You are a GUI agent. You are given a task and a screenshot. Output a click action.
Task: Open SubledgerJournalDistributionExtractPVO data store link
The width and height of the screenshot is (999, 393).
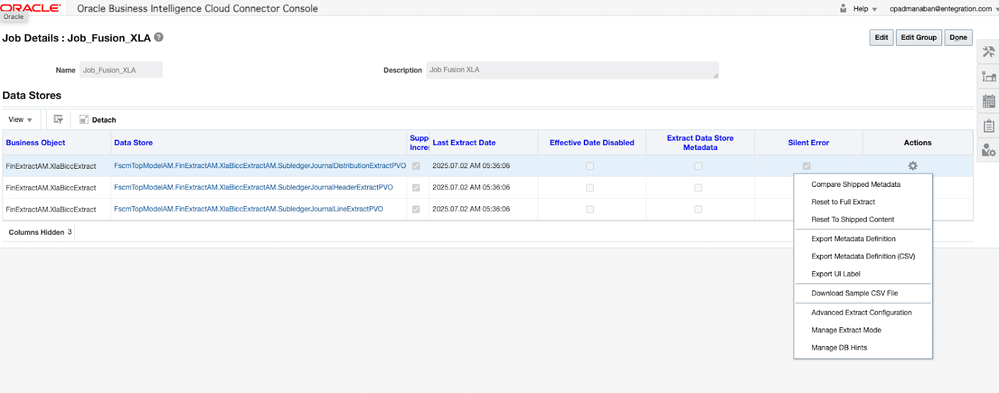pos(259,166)
